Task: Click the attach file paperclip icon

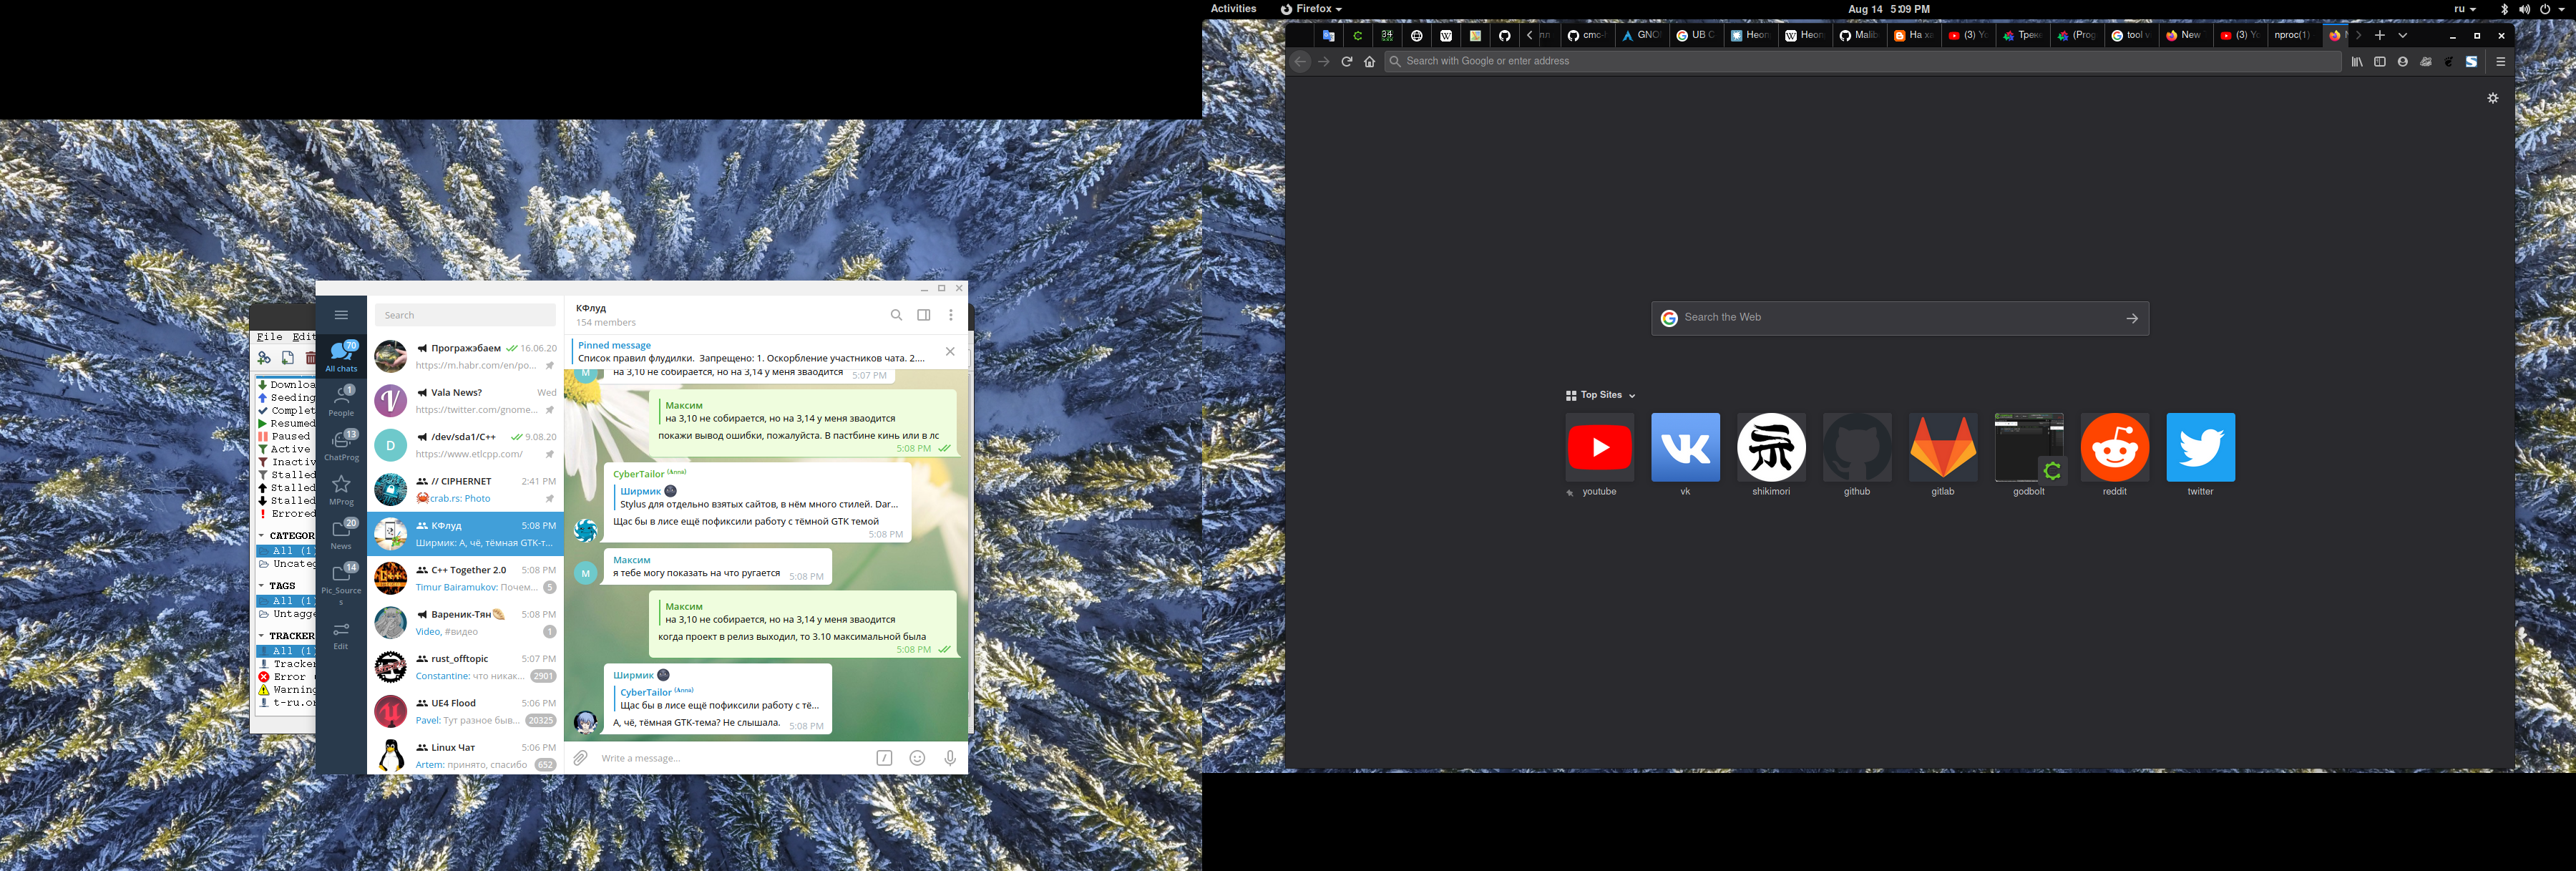Action: pyautogui.click(x=580, y=758)
